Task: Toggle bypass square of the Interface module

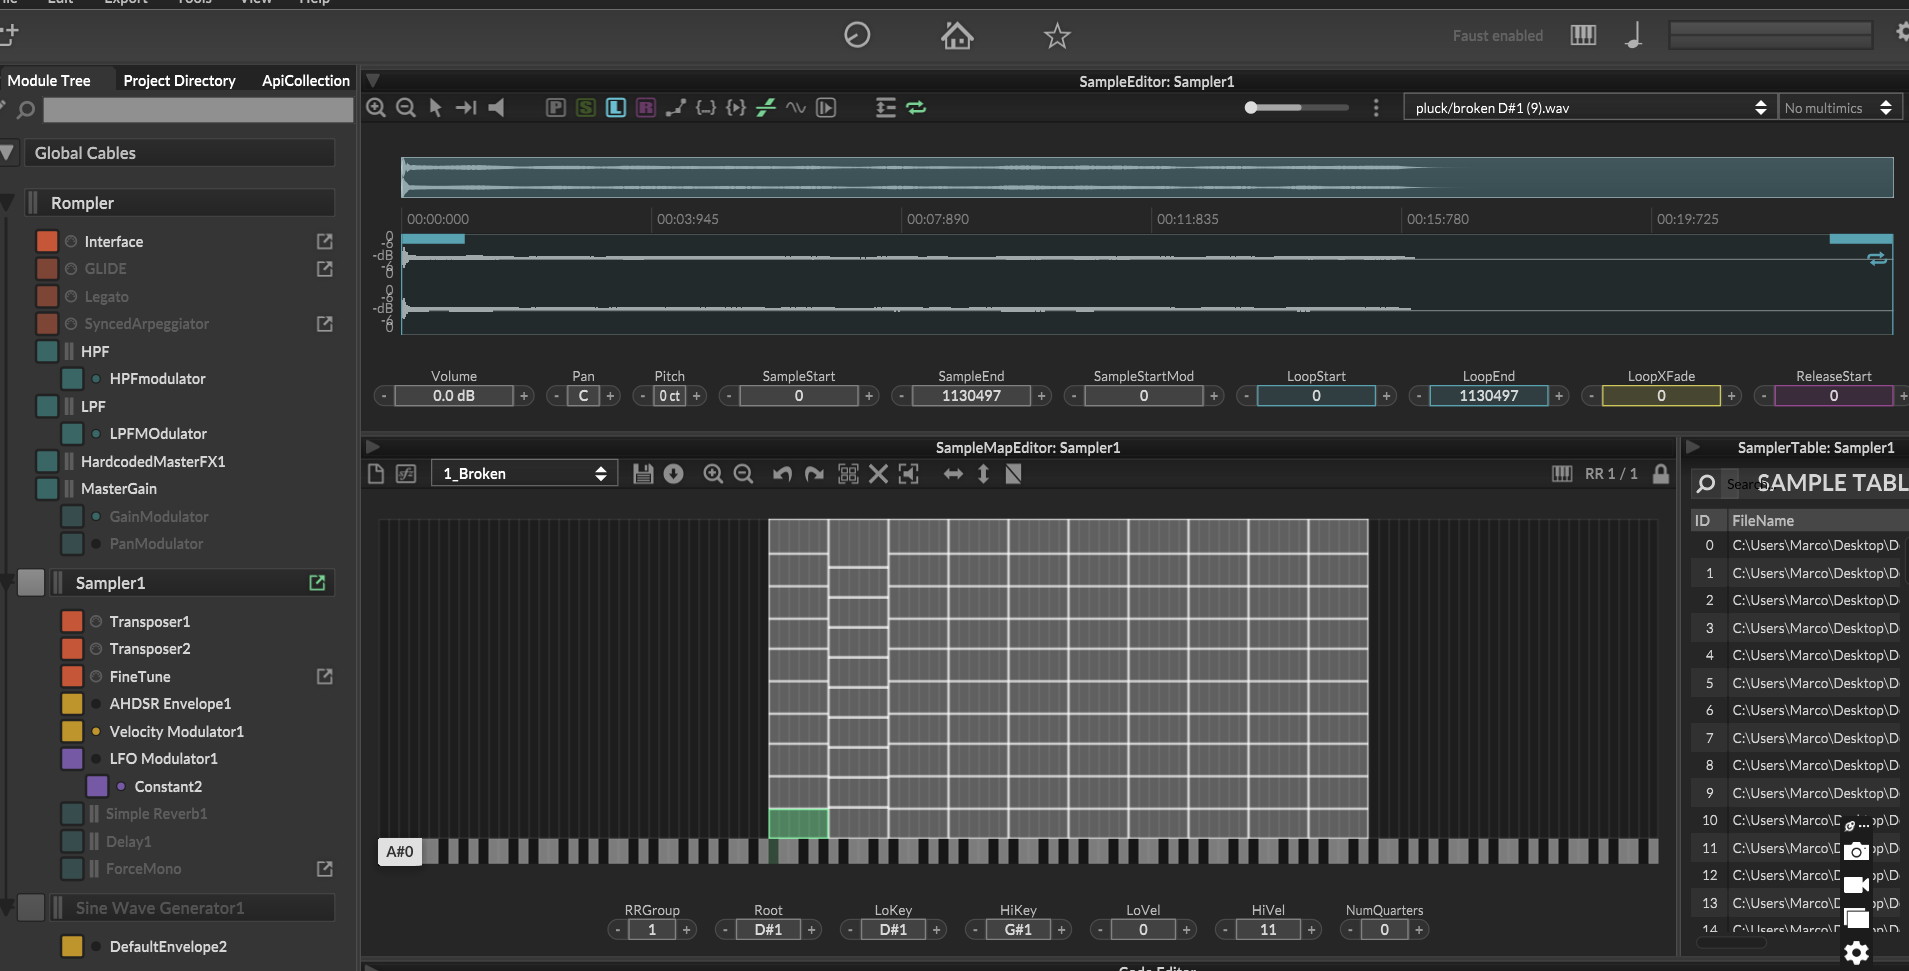Action: tap(47, 241)
